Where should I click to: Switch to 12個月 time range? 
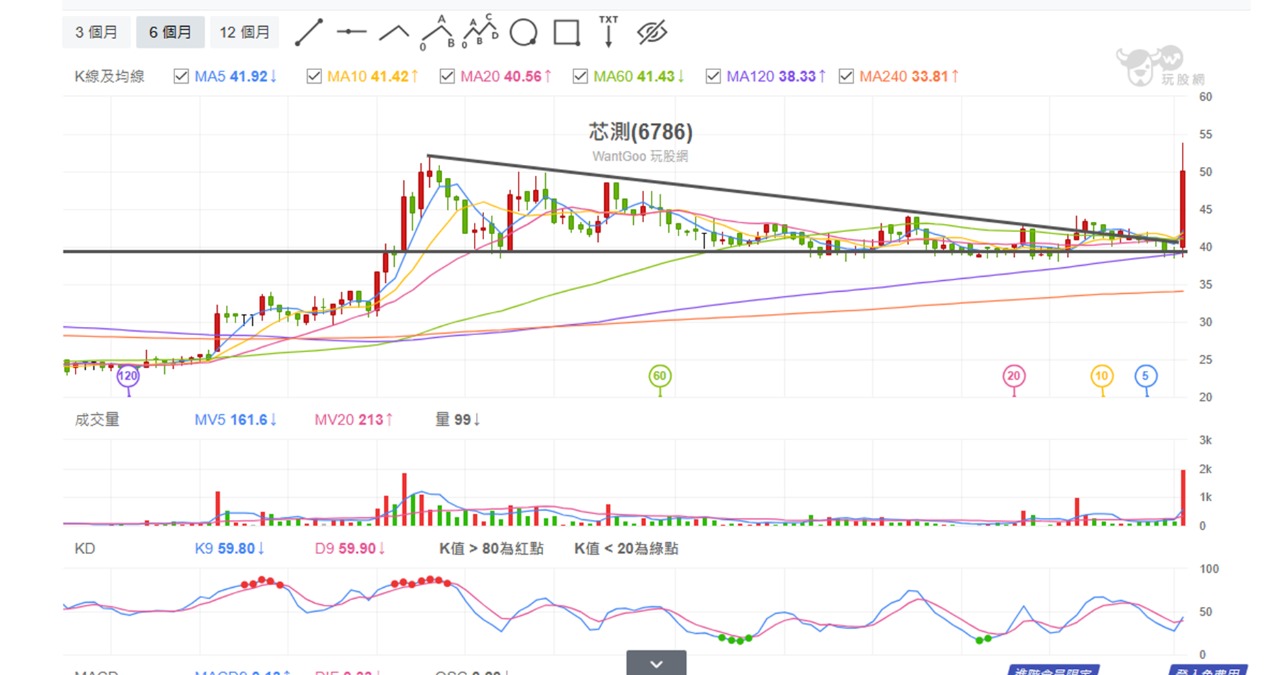[x=244, y=32]
